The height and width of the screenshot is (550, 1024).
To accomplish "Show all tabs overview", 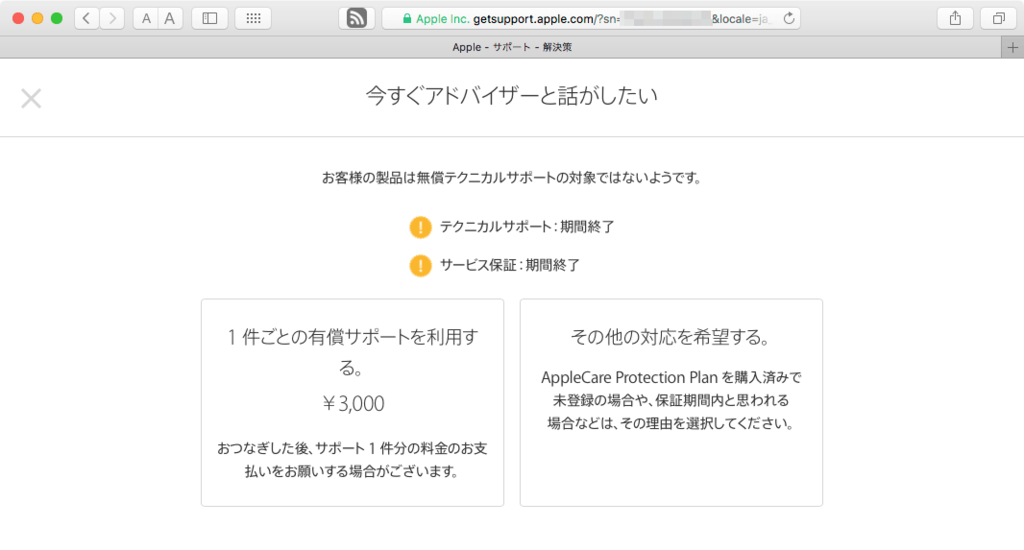I will pos(999,18).
